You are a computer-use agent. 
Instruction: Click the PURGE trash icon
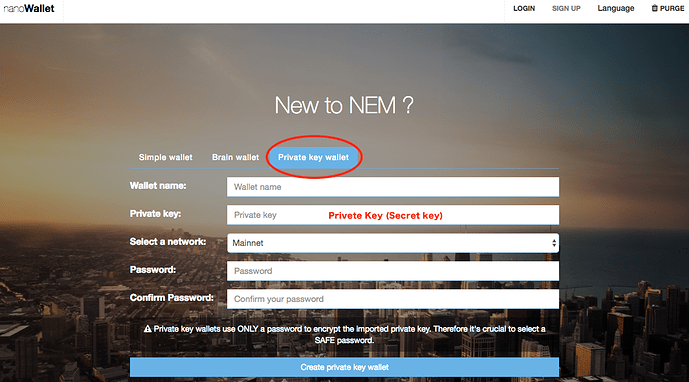pyautogui.click(x=654, y=8)
